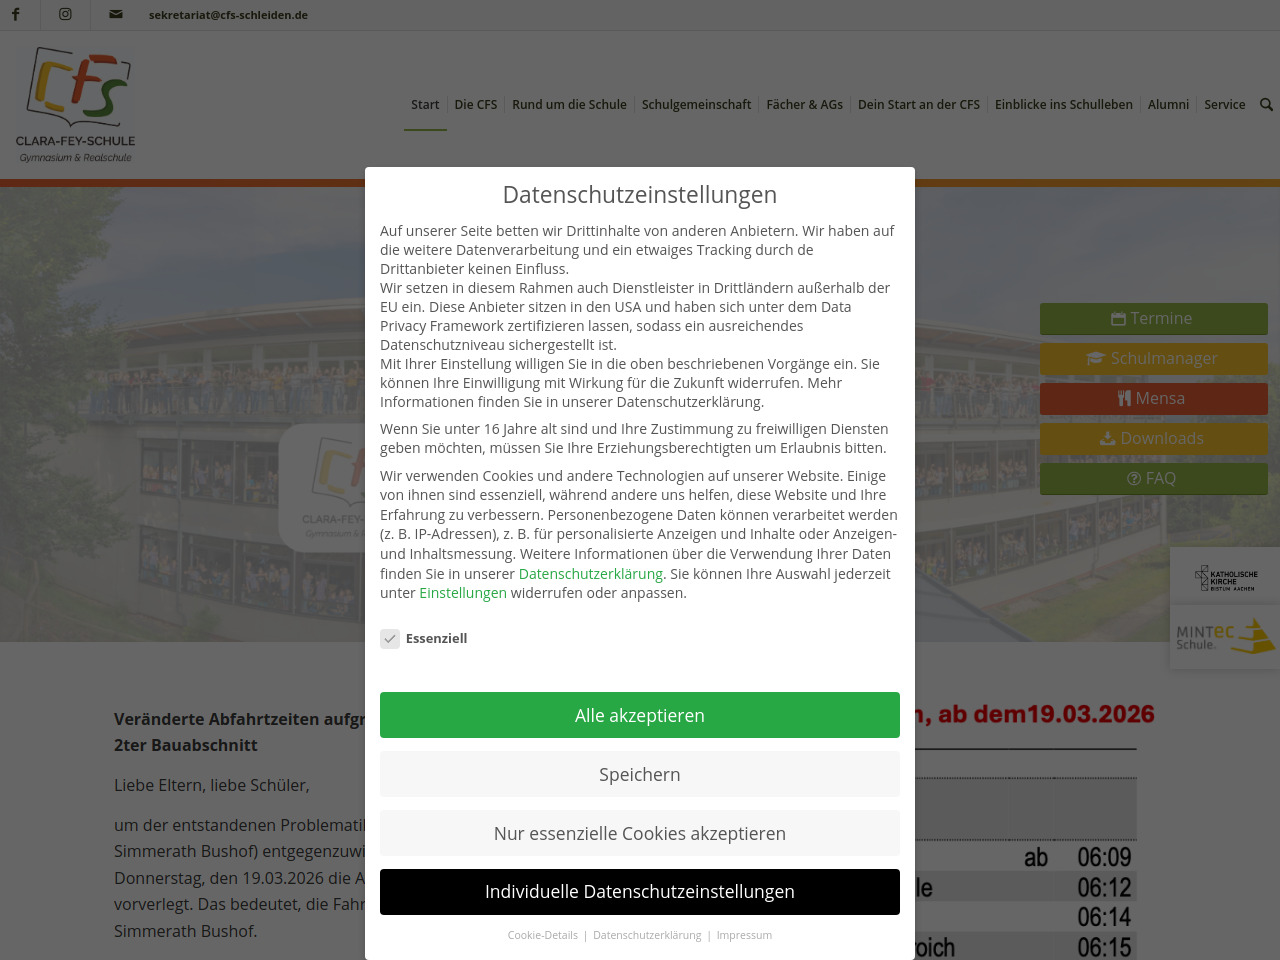Open the Facebook icon in top bar
The image size is (1280, 960).
pos(15,14)
